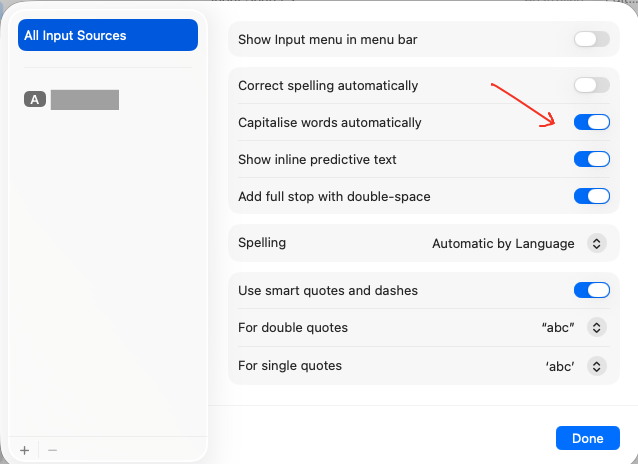Open the double quotes “abc” style menu
This screenshot has width=638, height=464.
[557, 328]
